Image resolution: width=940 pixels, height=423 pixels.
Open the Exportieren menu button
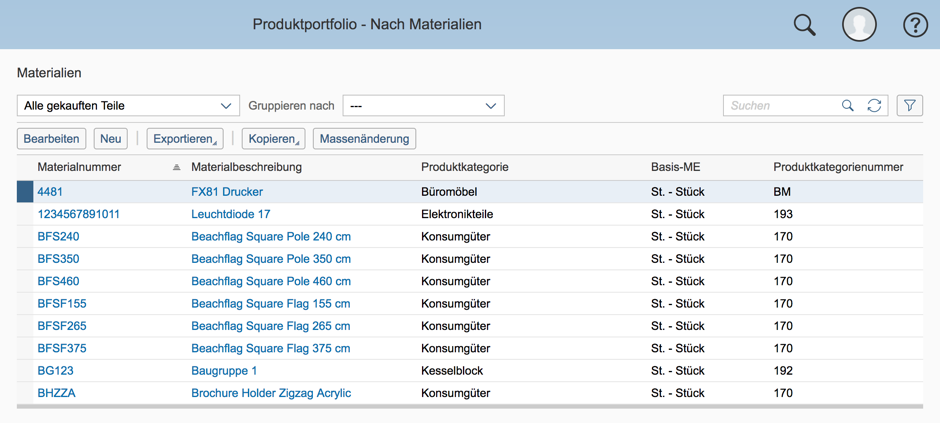(185, 139)
